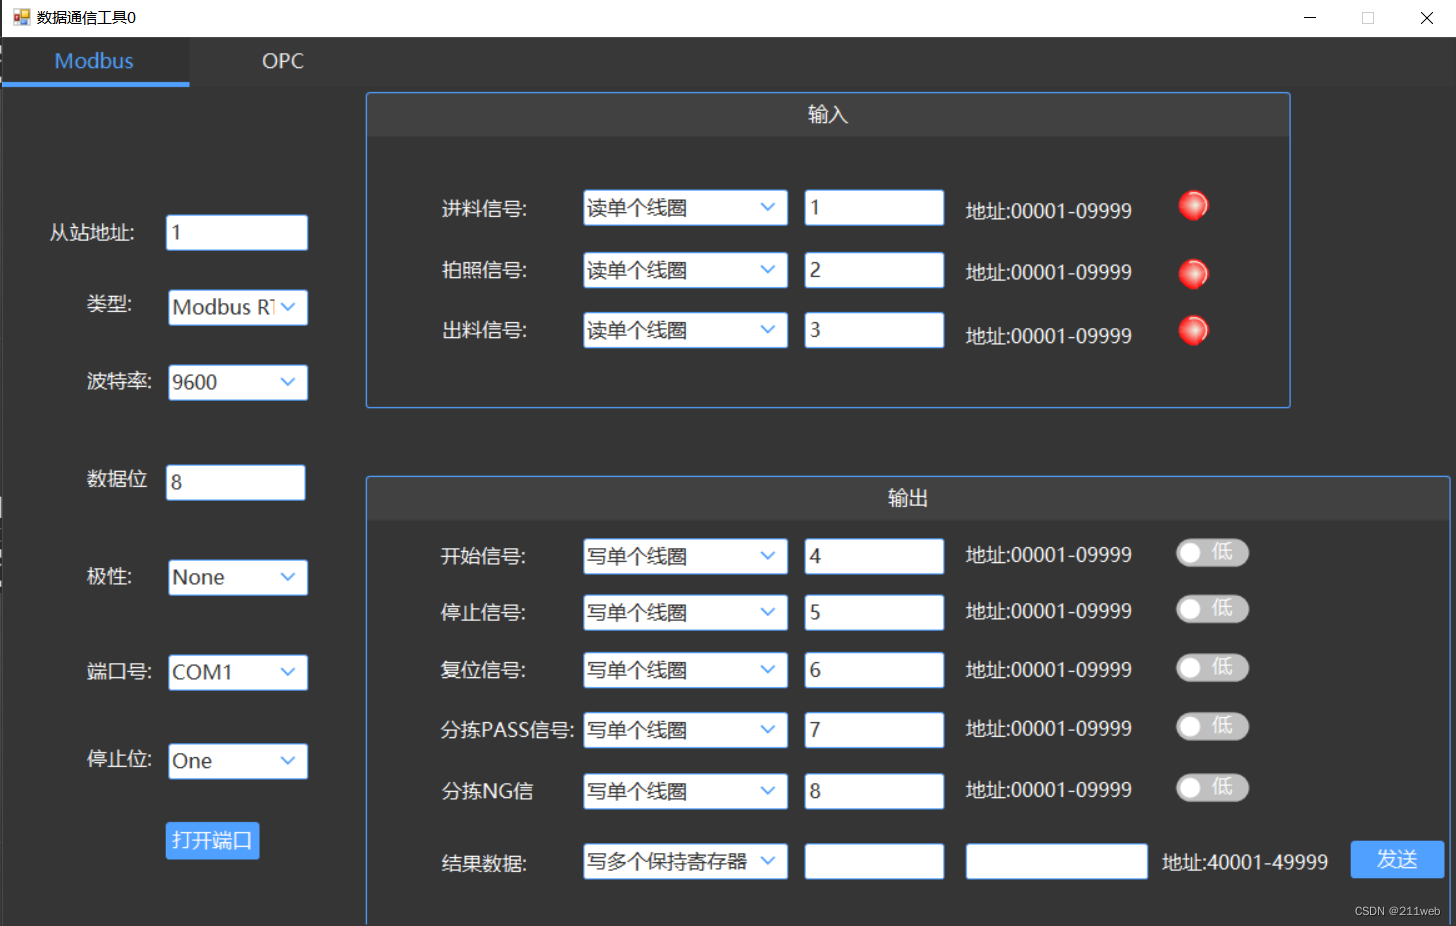1456x926 pixels.
Task: Switch the 分拣PASS信号 toggle to high
Action: click(x=1211, y=727)
